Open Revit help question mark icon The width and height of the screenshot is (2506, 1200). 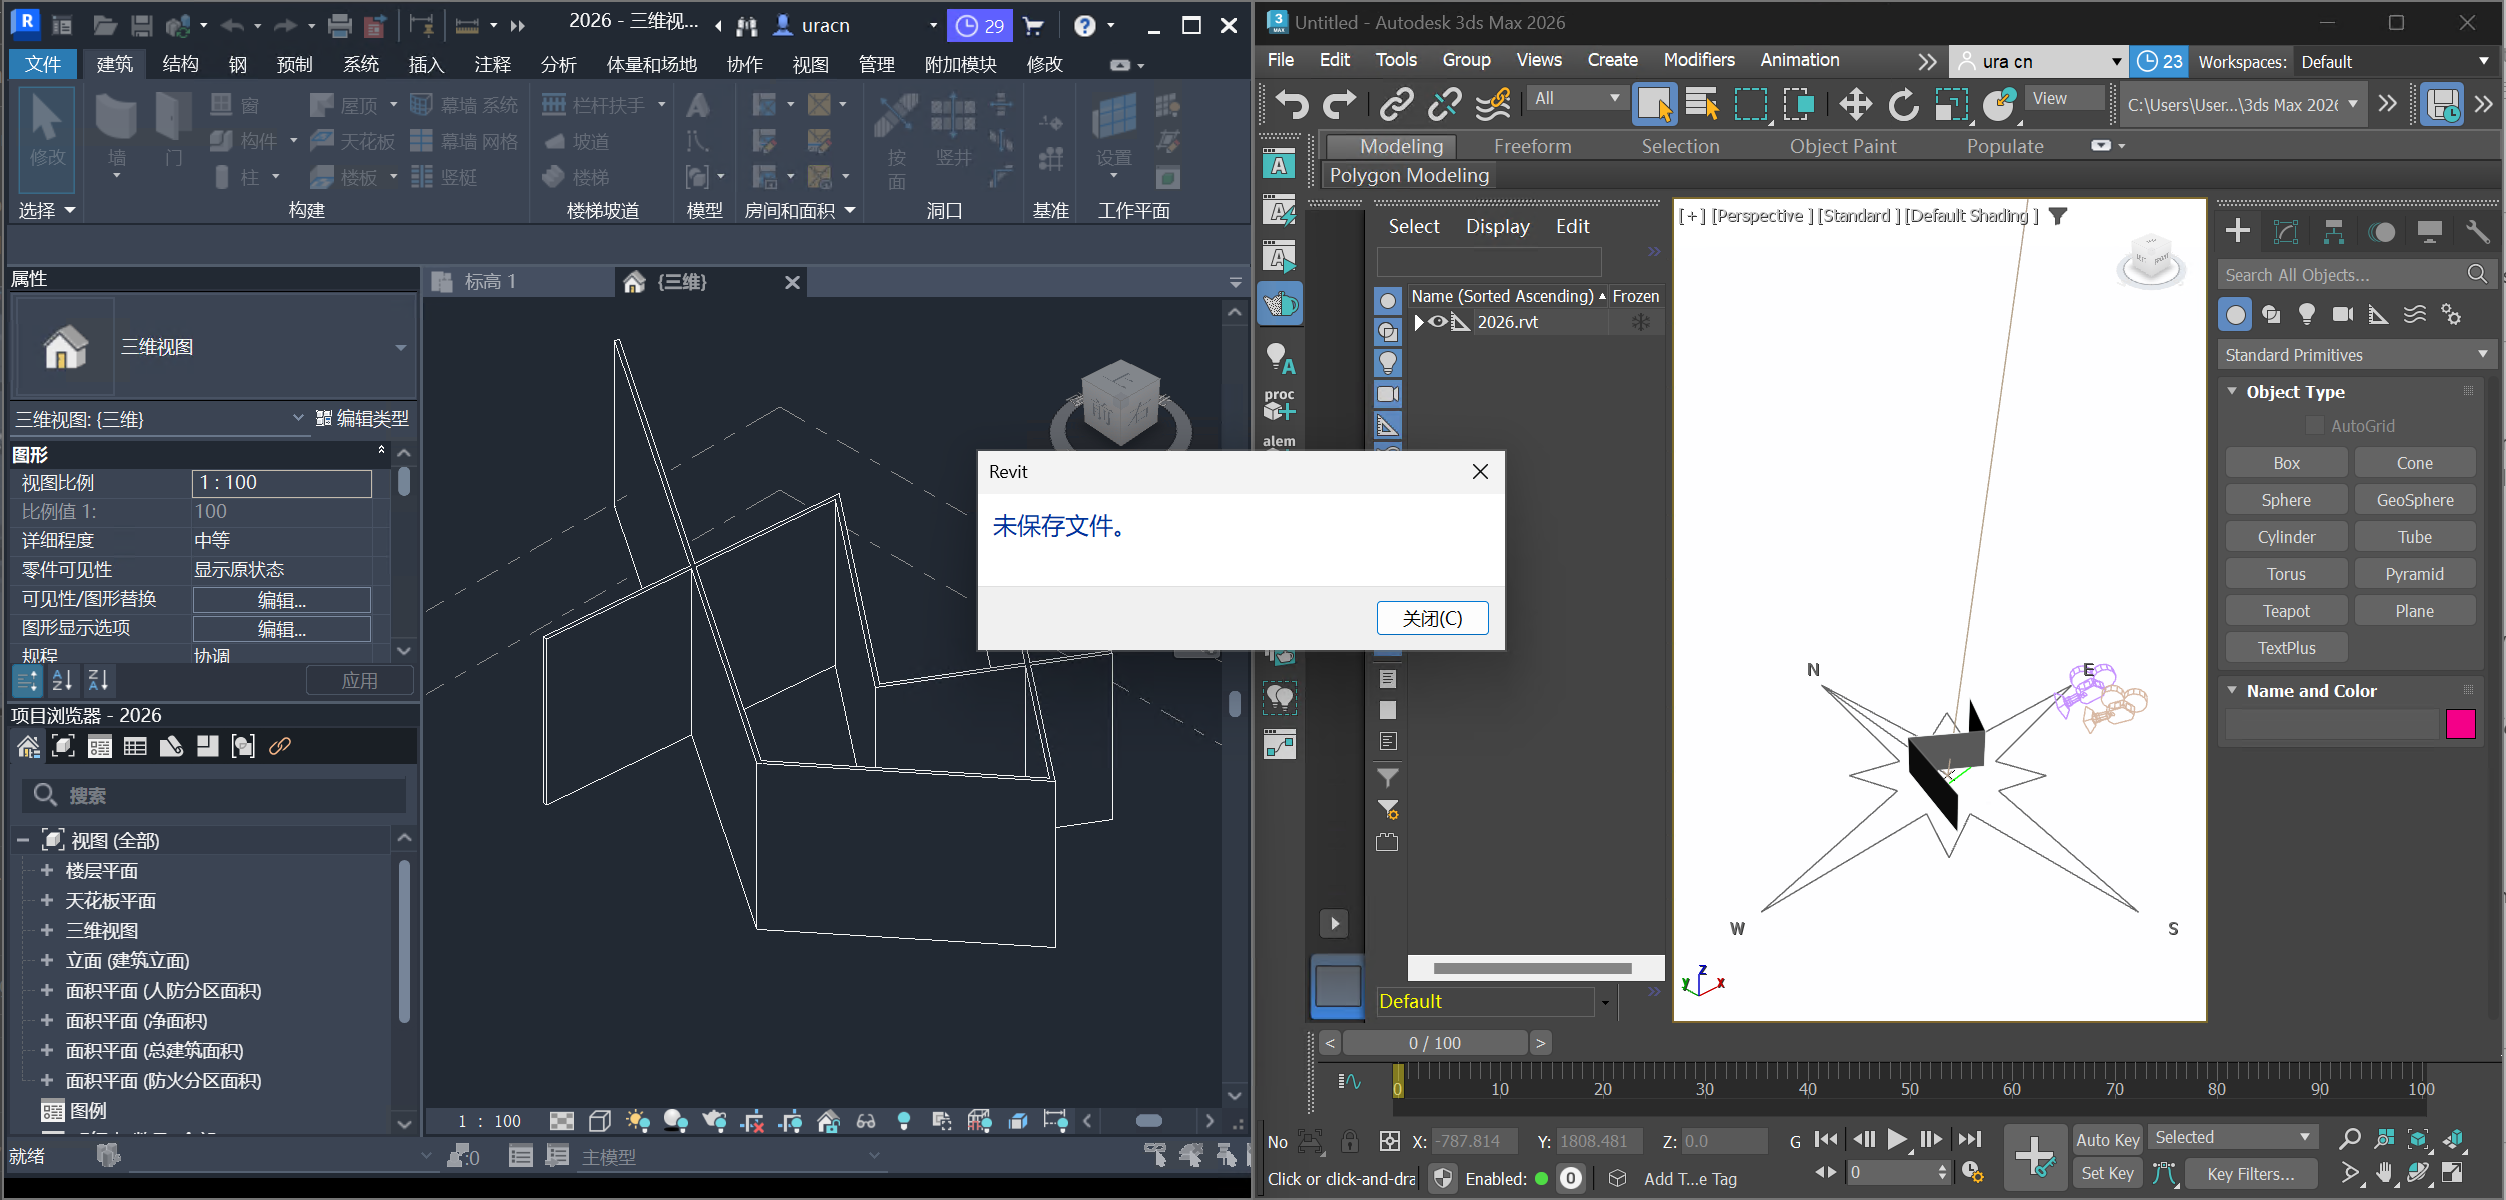(x=1085, y=25)
